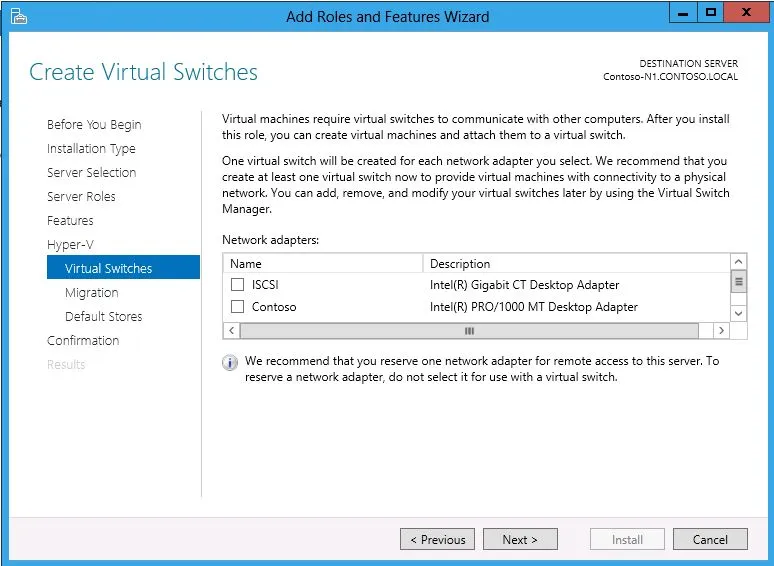Click the Description column header

[577, 264]
